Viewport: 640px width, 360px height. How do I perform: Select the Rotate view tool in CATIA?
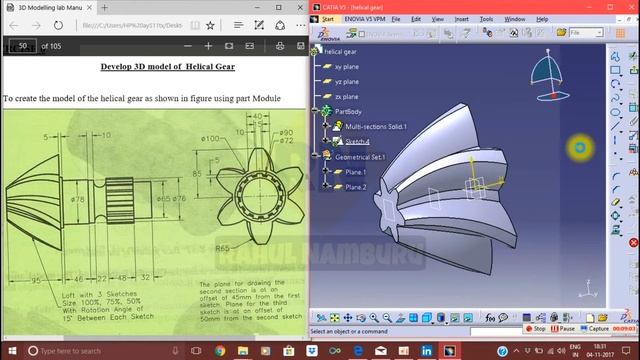tap(361, 318)
